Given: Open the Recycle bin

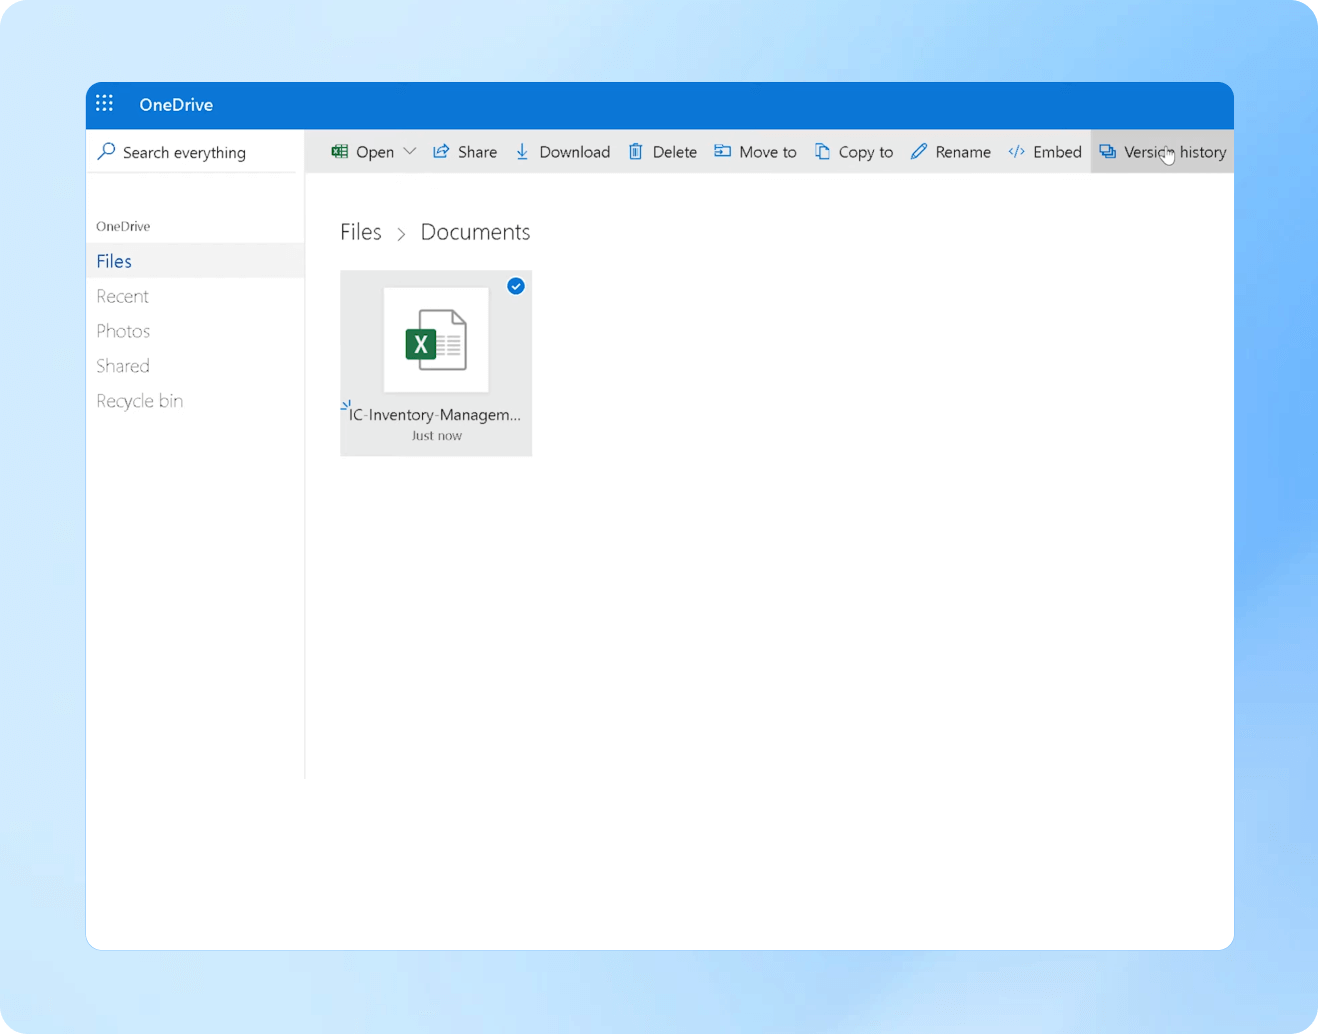Looking at the screenshot, I should click(x=139, y=400).
